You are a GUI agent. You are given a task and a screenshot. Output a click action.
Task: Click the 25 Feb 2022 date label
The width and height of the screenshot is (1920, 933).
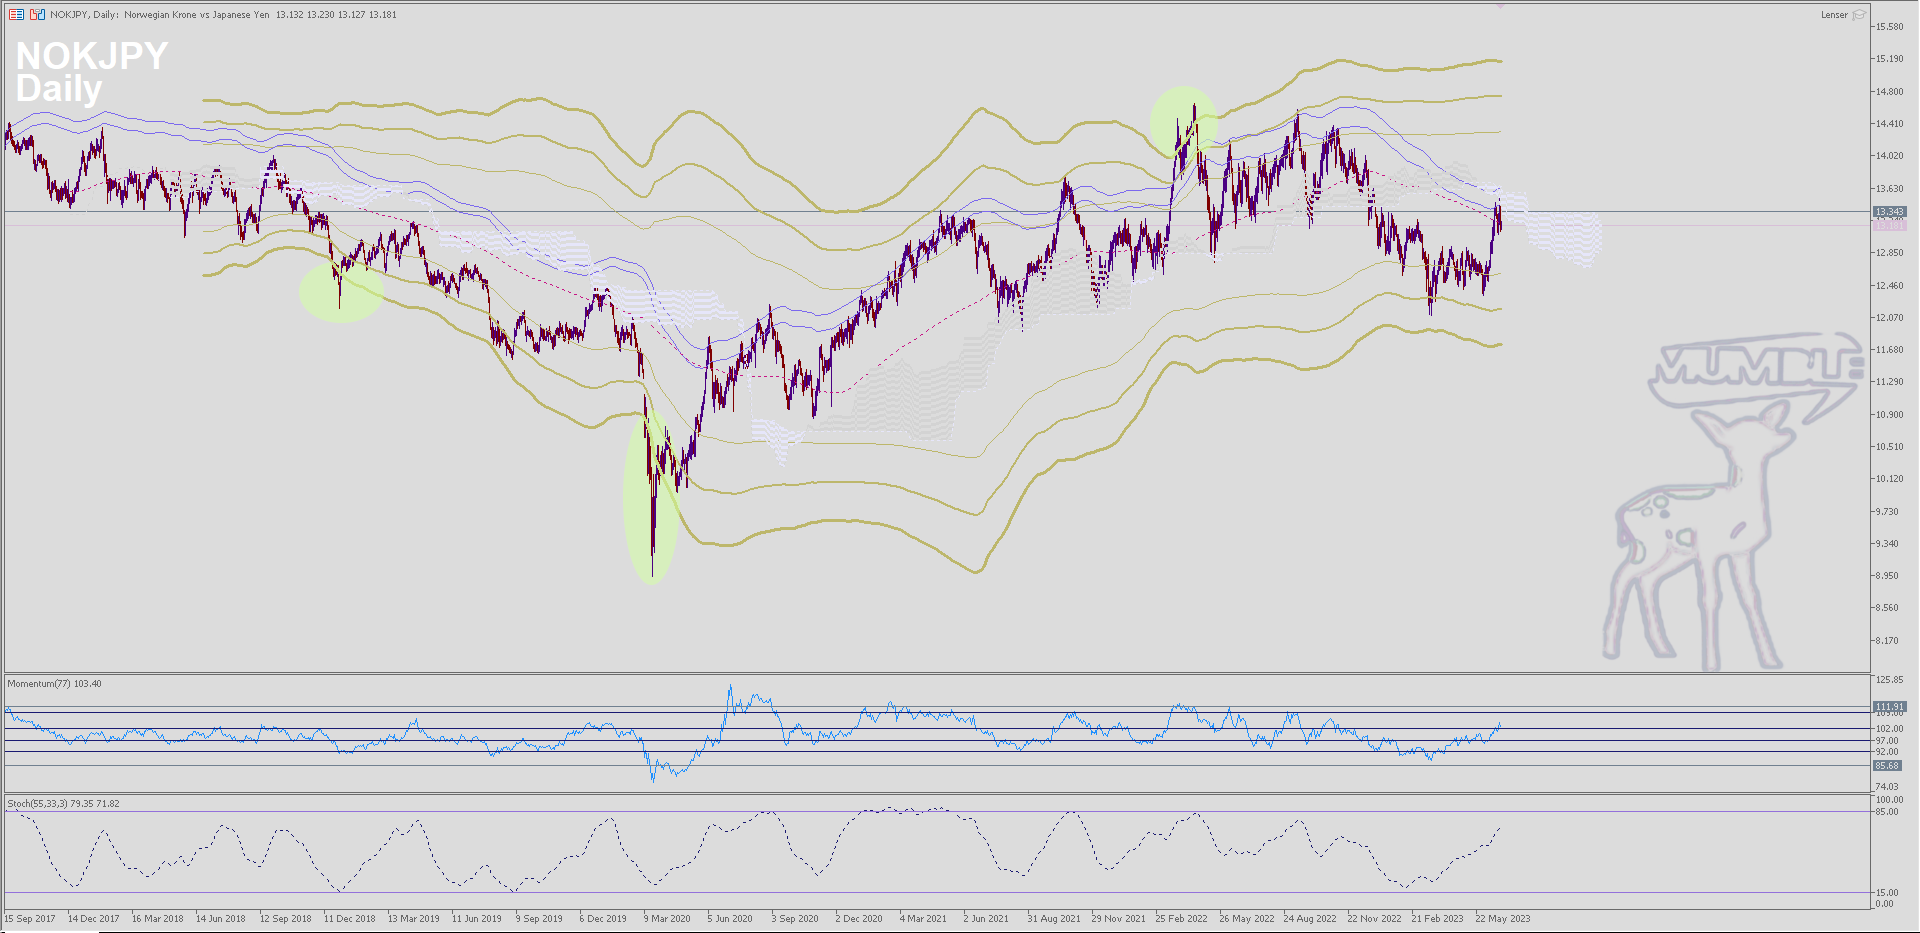coord(1181,918)
